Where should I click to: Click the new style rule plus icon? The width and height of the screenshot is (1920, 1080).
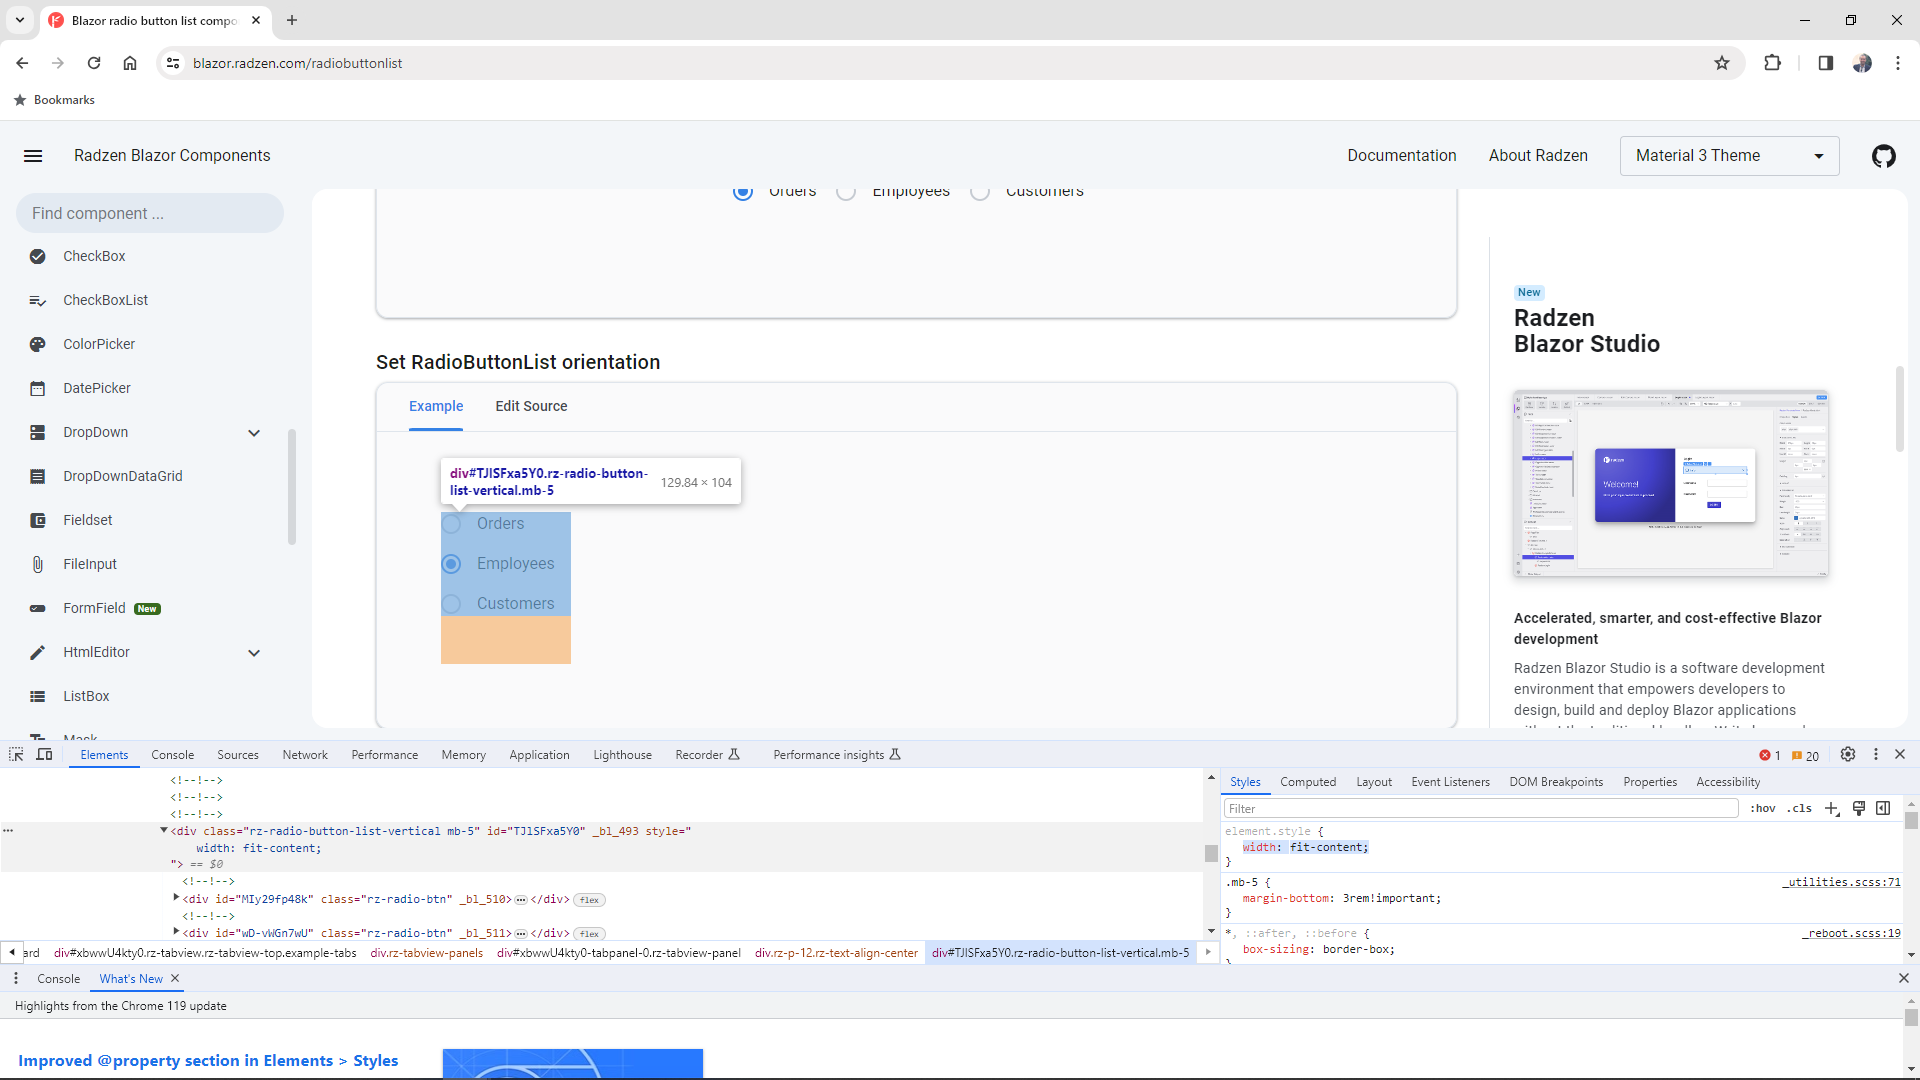coord(1831,809)
